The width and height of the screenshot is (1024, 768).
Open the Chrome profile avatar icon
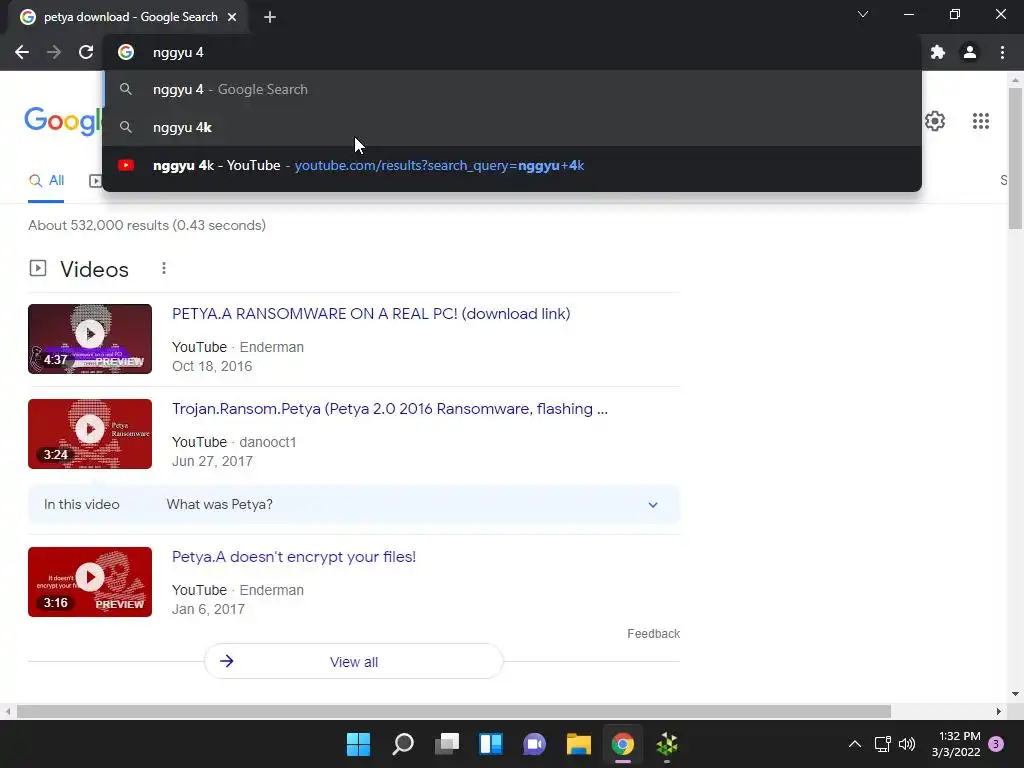click(x=970, y=52)
